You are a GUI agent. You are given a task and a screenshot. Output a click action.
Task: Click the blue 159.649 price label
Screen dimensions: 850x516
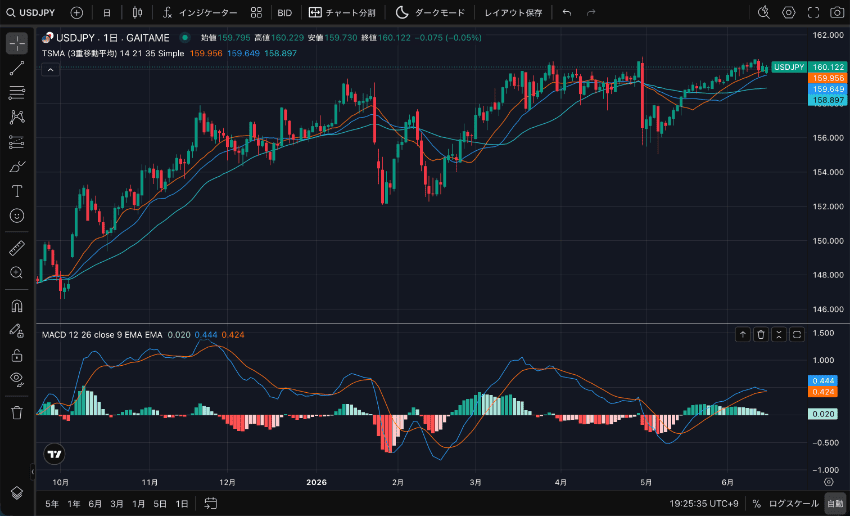pyautogui.click(x=827, y=89)
